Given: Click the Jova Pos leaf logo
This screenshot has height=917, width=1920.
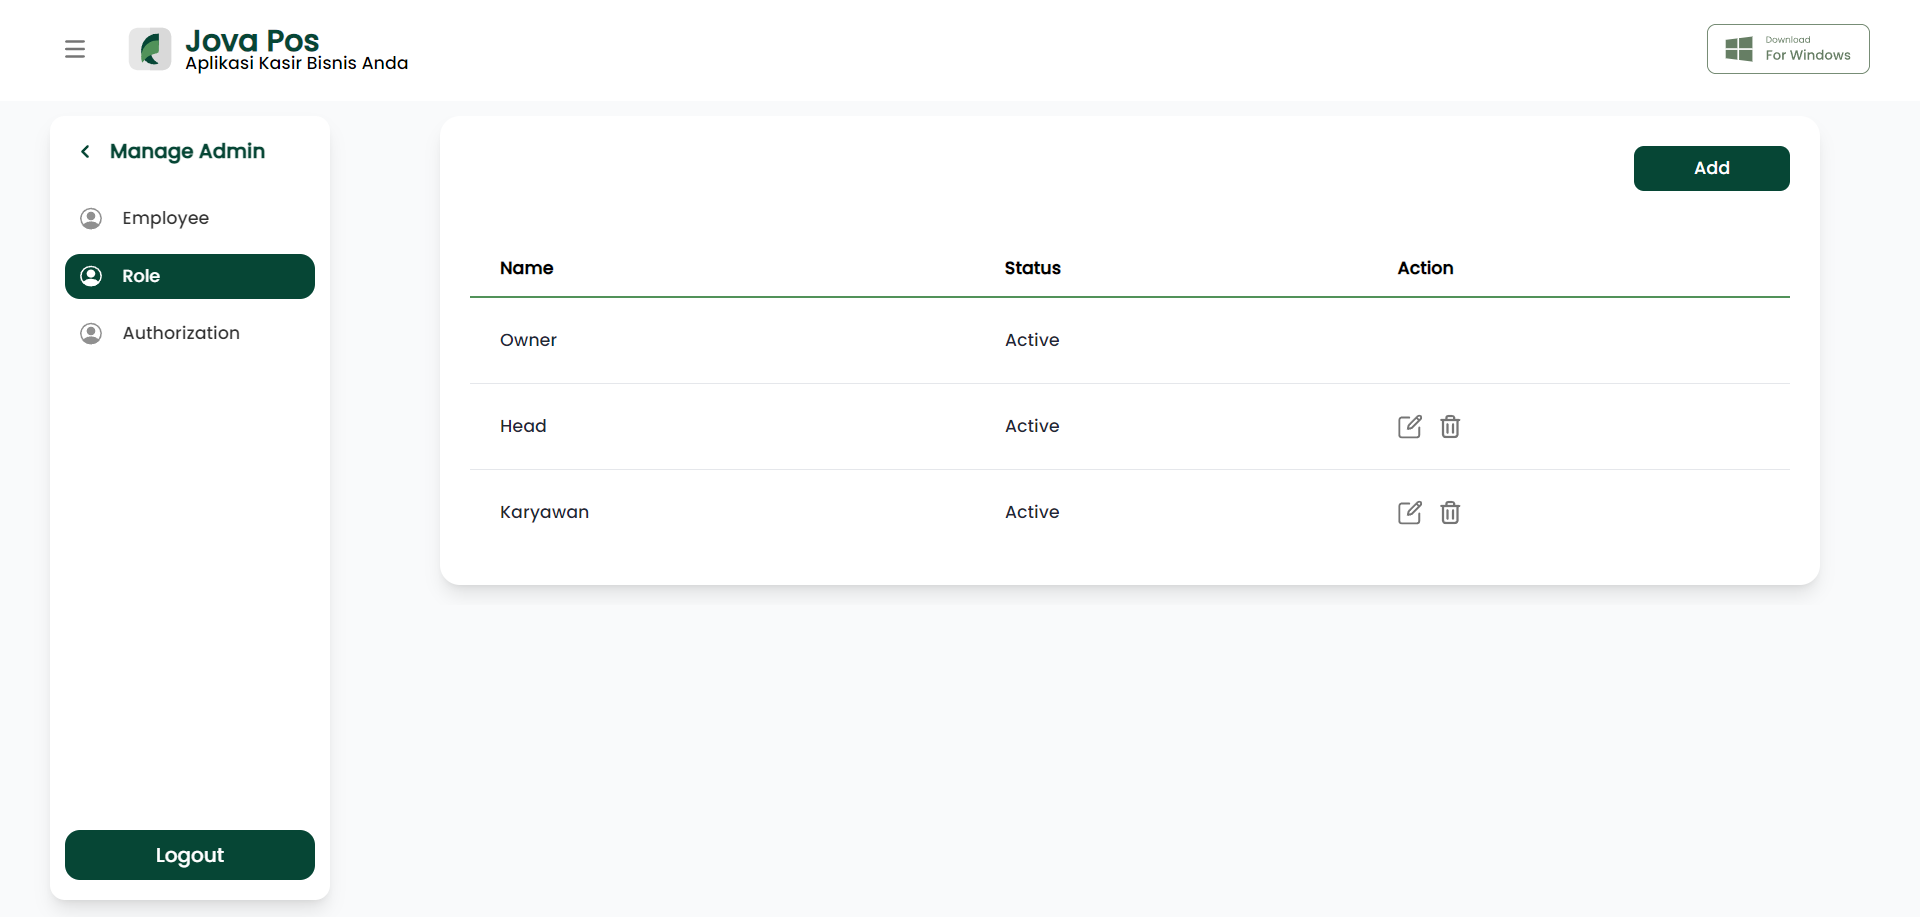Looking at the screenshot, I should (150, 49).
